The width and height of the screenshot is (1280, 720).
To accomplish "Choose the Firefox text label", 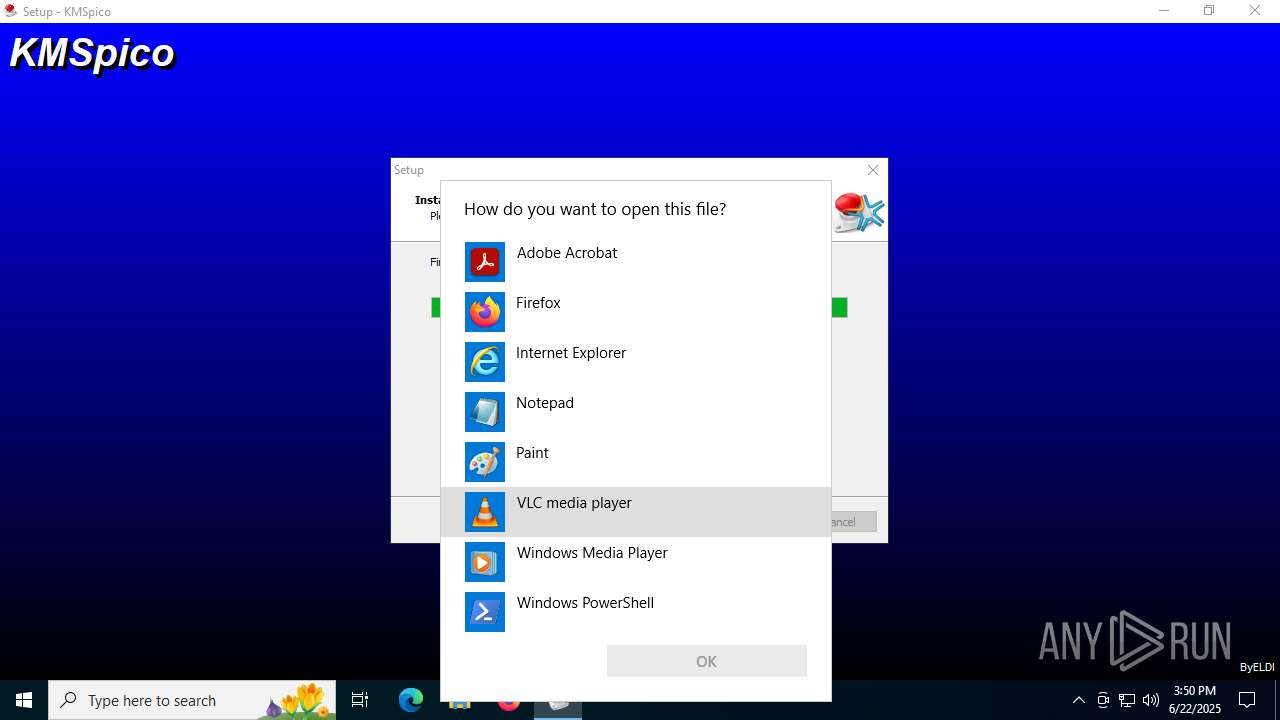I will pyautogui.click(x=538, y=303).
